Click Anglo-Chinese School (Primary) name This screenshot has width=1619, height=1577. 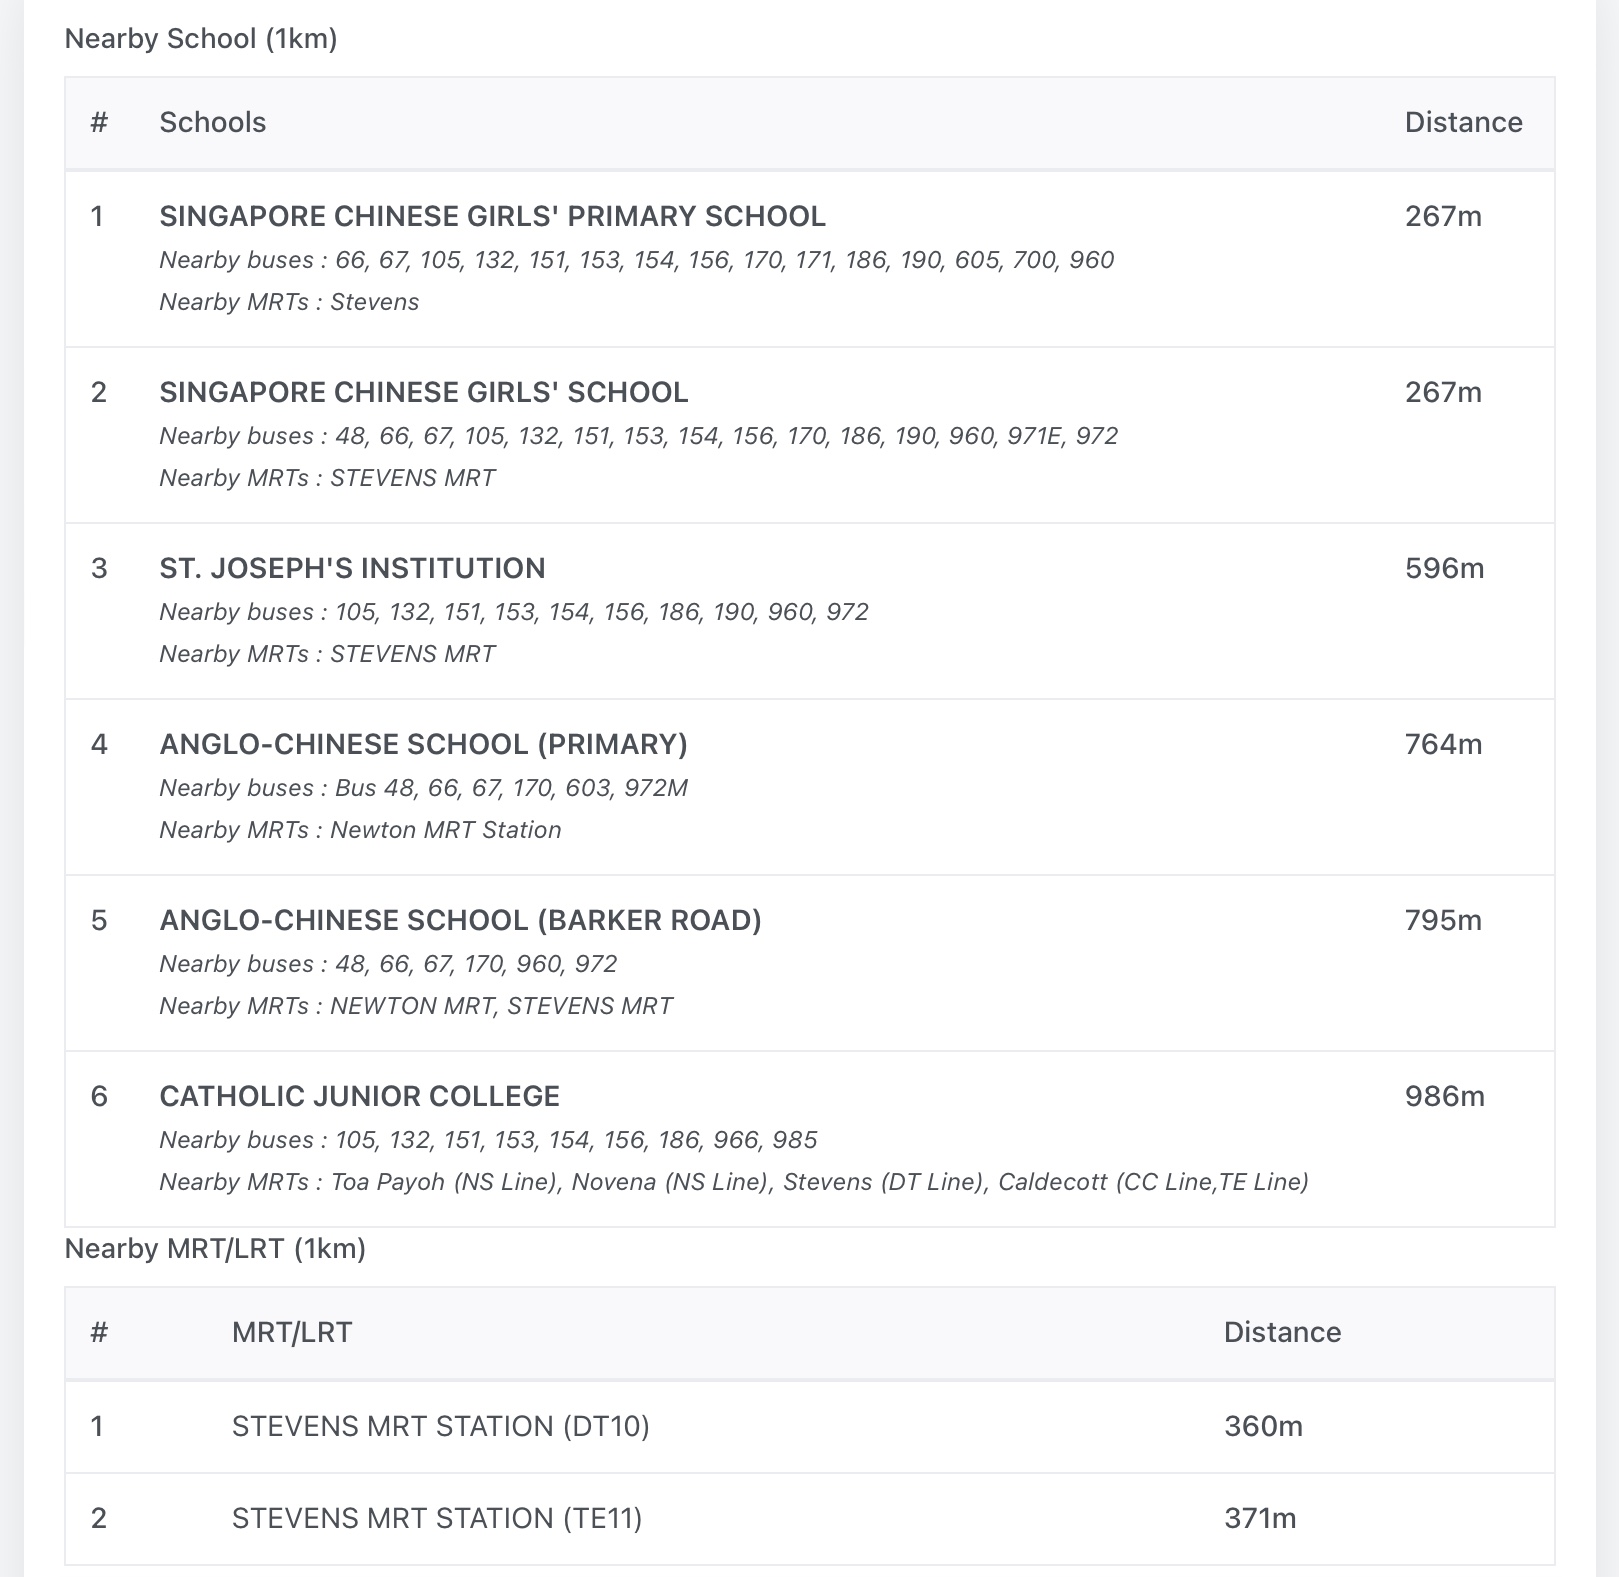click(423, 744)
